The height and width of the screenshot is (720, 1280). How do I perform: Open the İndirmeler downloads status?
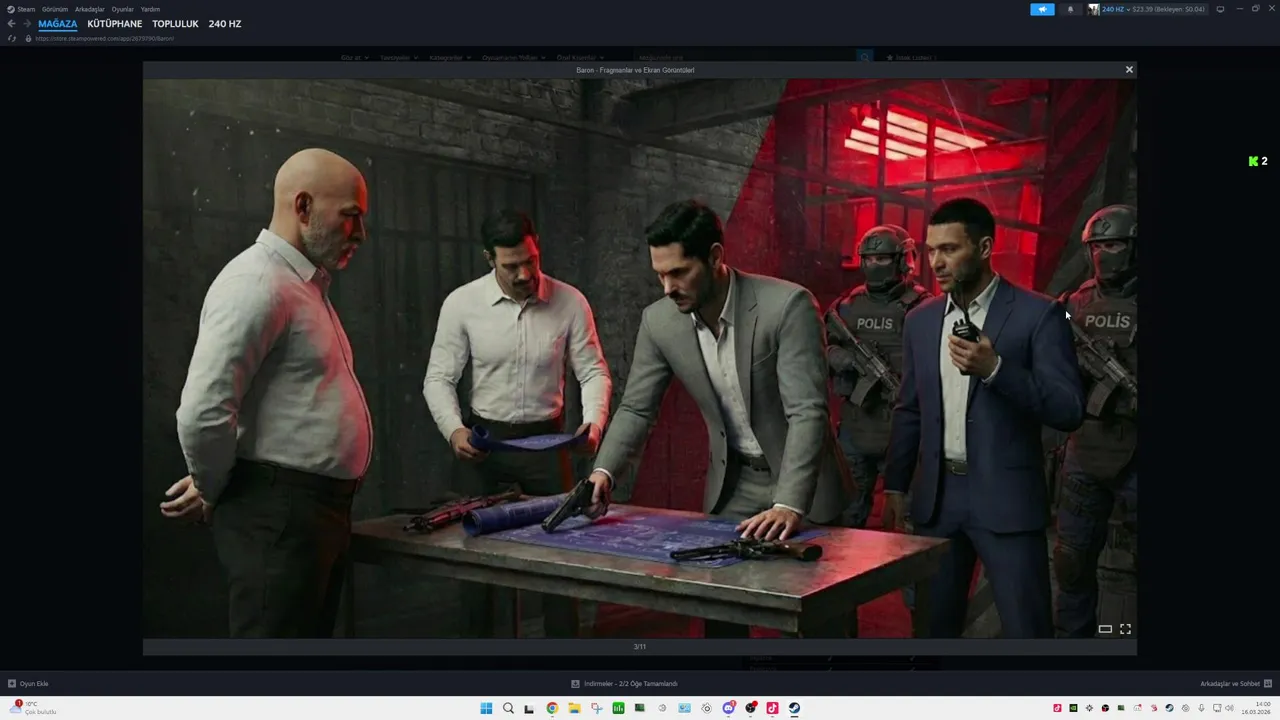click(x=624, y=684)
